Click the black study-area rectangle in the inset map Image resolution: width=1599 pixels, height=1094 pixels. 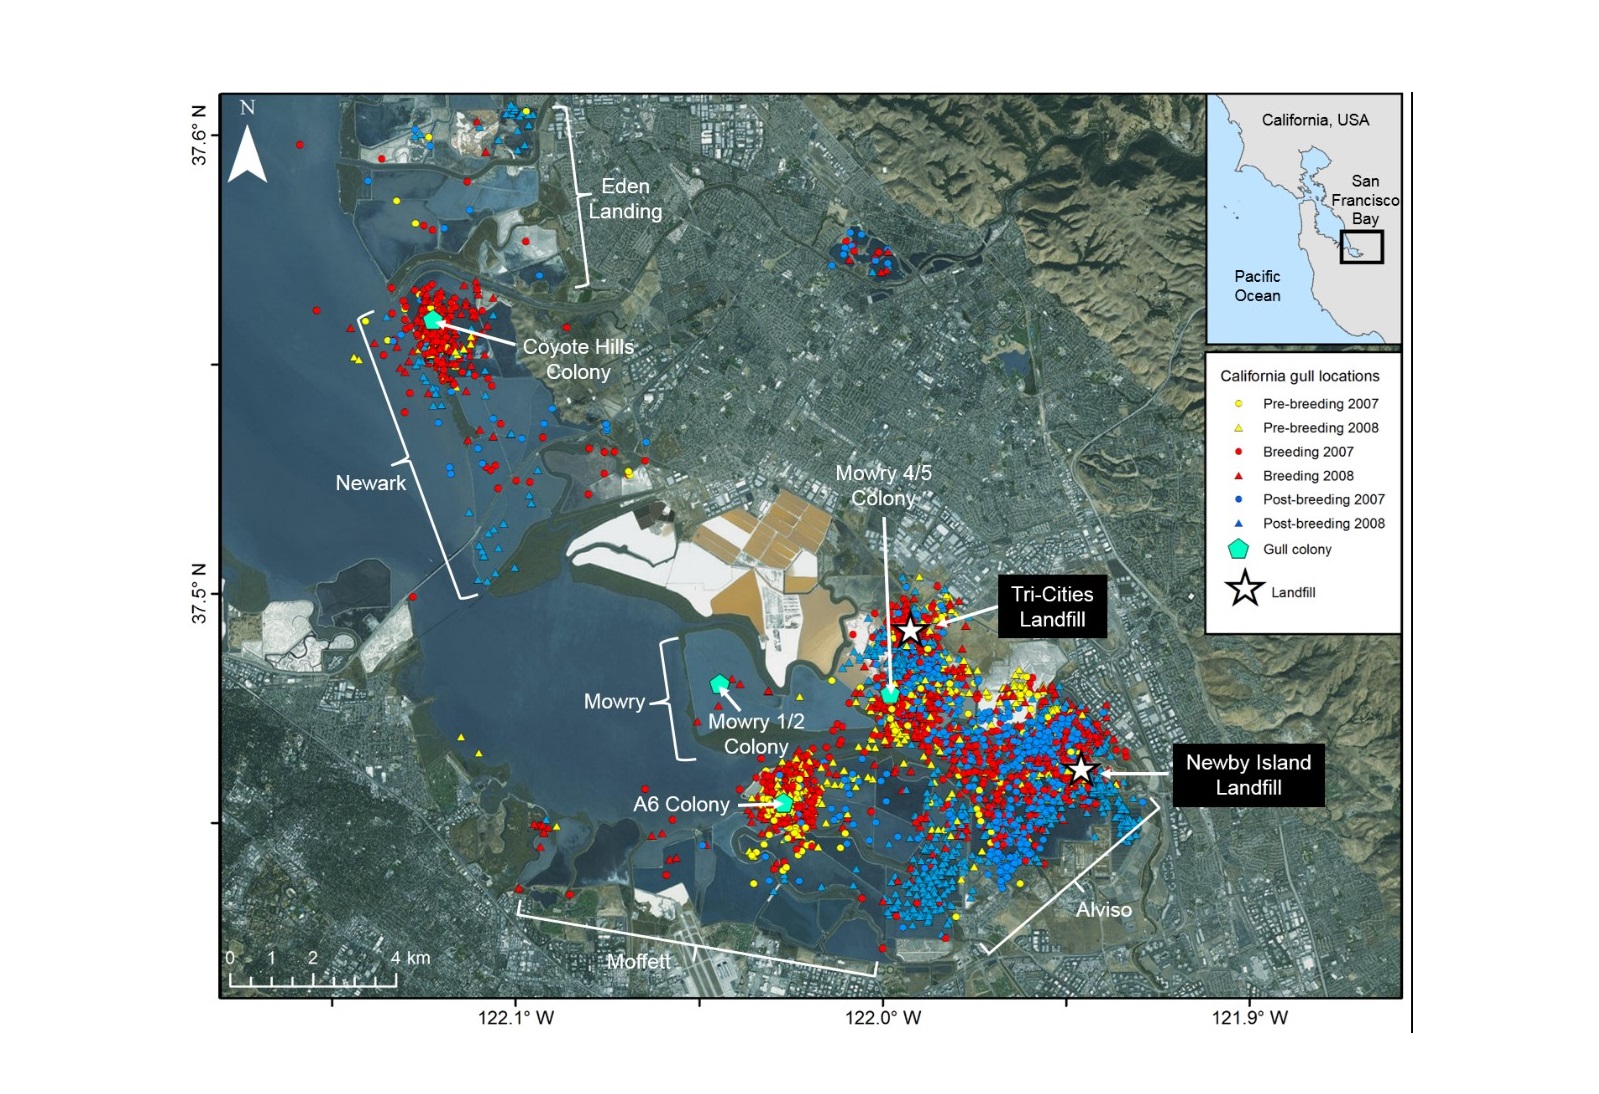[x=1361, y=247]
